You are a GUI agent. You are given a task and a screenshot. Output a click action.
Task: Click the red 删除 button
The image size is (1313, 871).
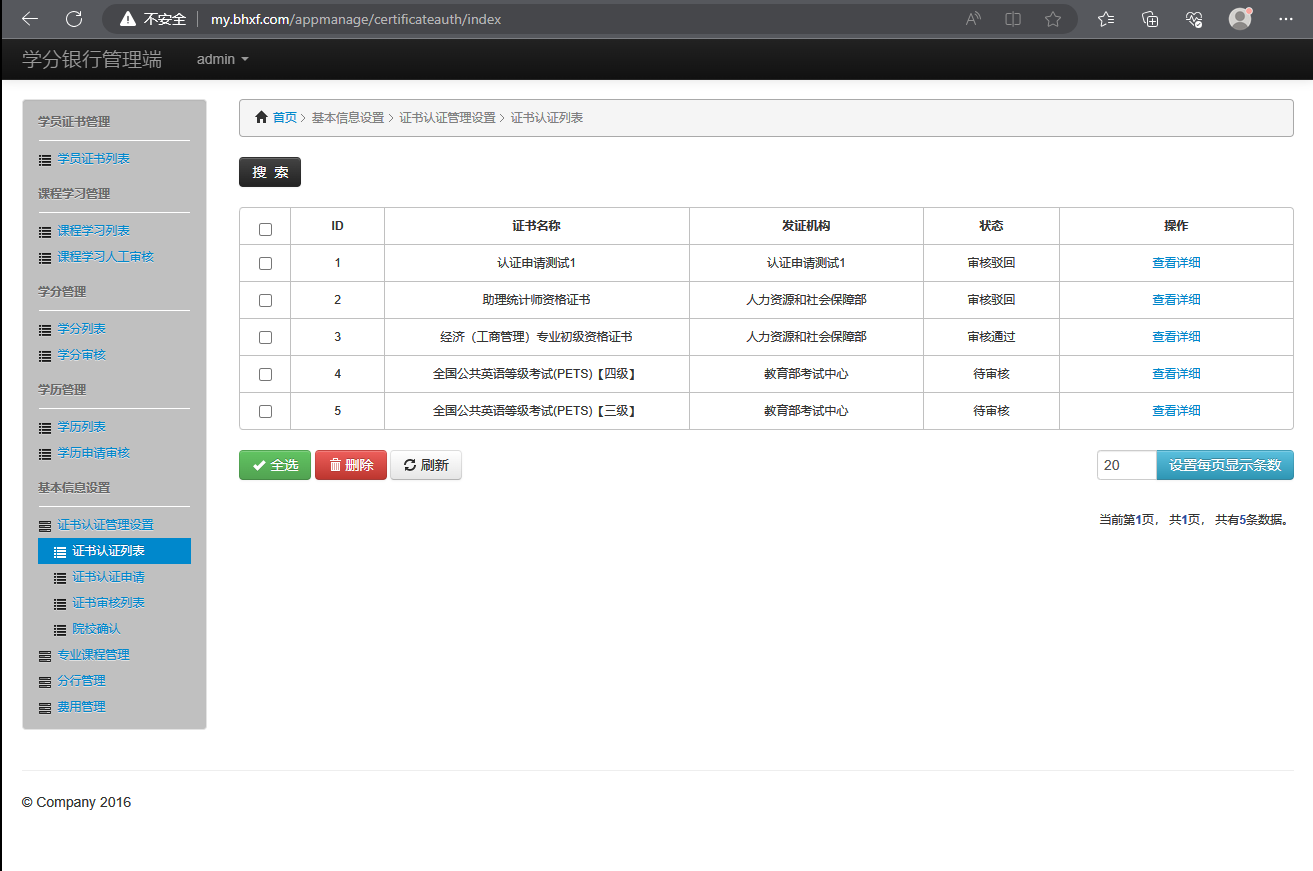351,465
